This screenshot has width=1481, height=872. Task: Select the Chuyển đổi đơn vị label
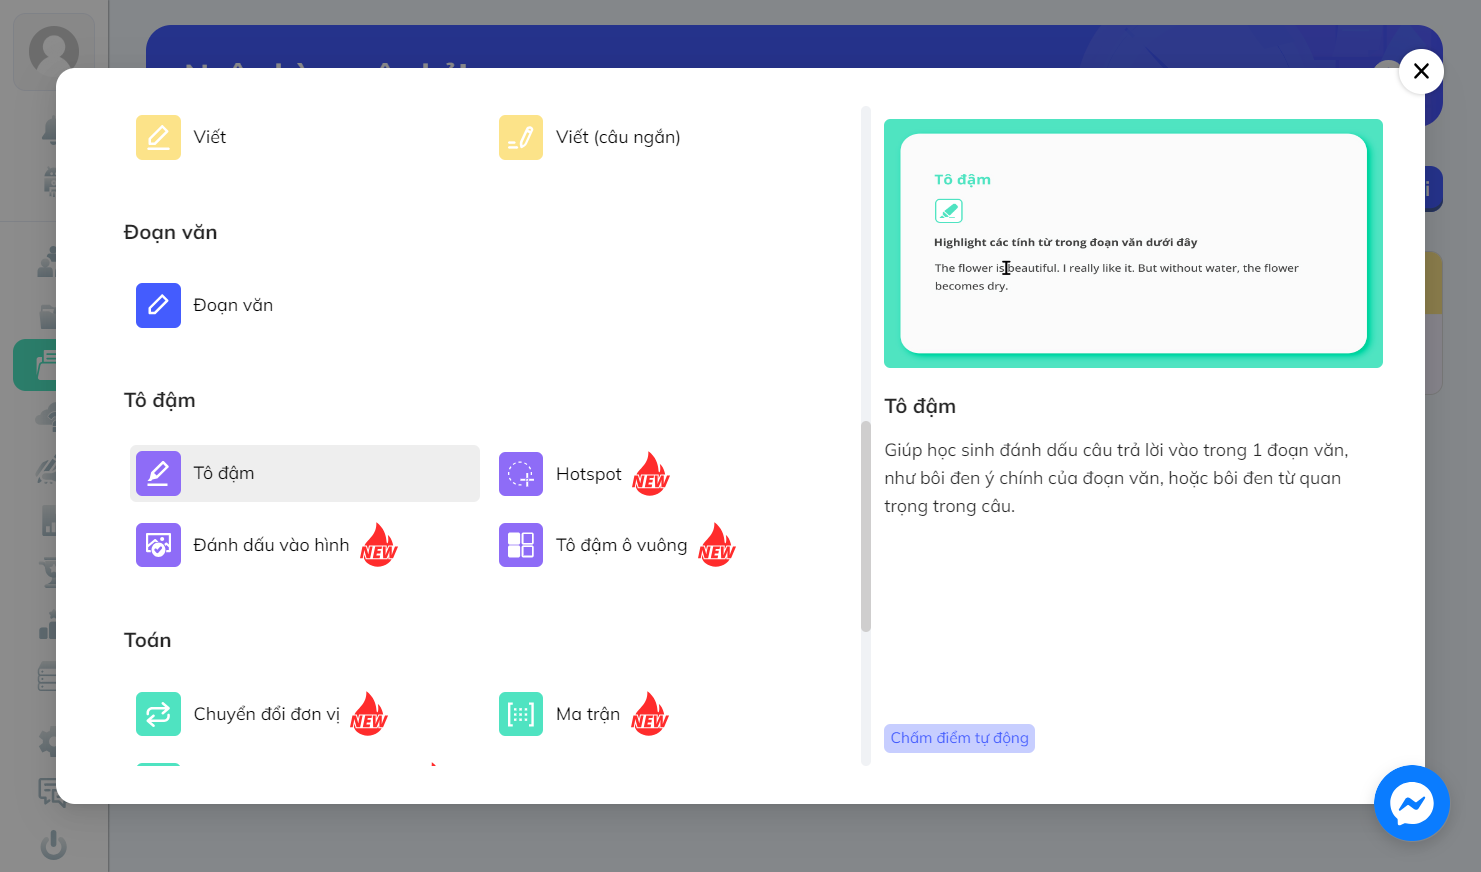click(x=266, y=714)
